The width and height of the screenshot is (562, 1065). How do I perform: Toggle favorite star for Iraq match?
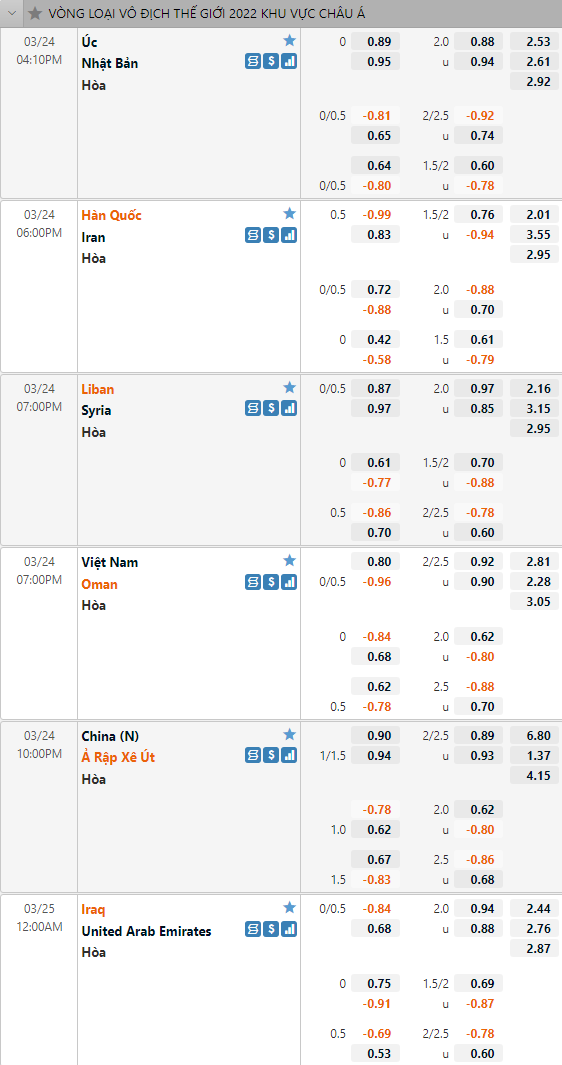(289, 907)
